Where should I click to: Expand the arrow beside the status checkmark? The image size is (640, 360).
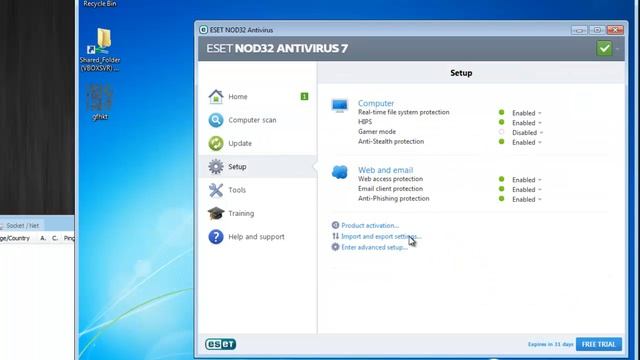tap(618, 49)
